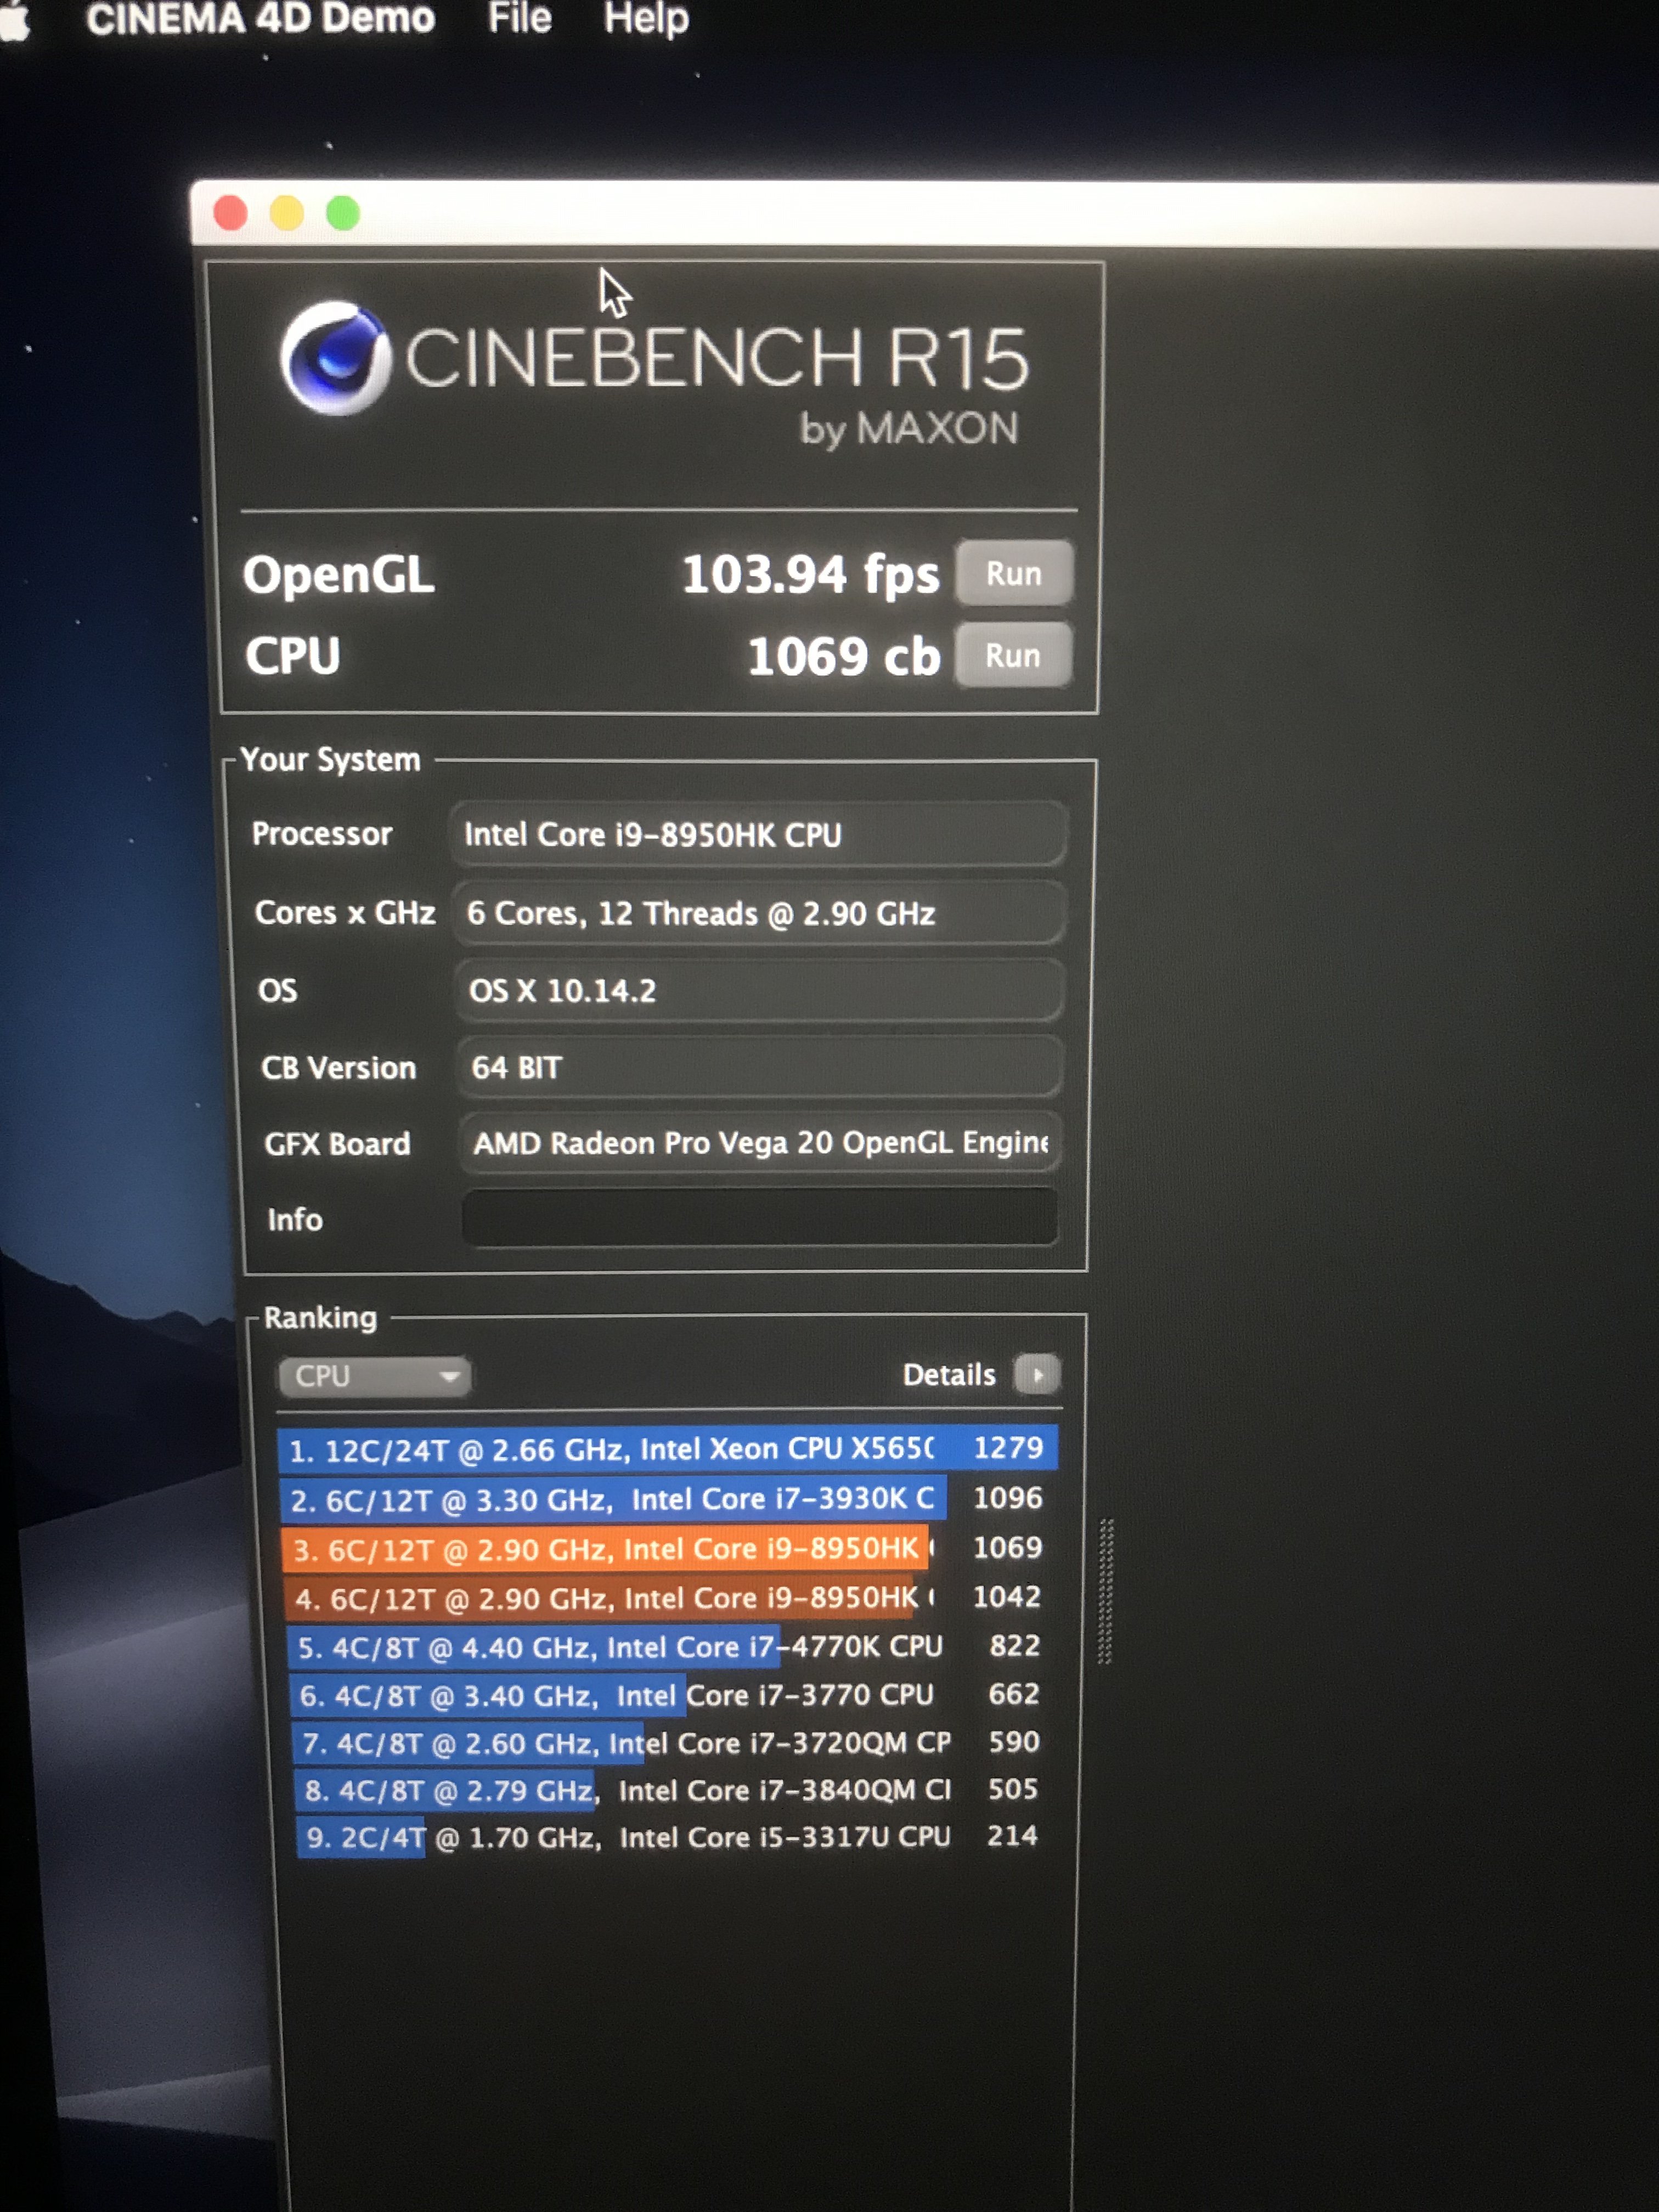The width and height of the screenshot is (1659, 2212).
Task: Click the empty Info text field
Action: click(760, 1218)
